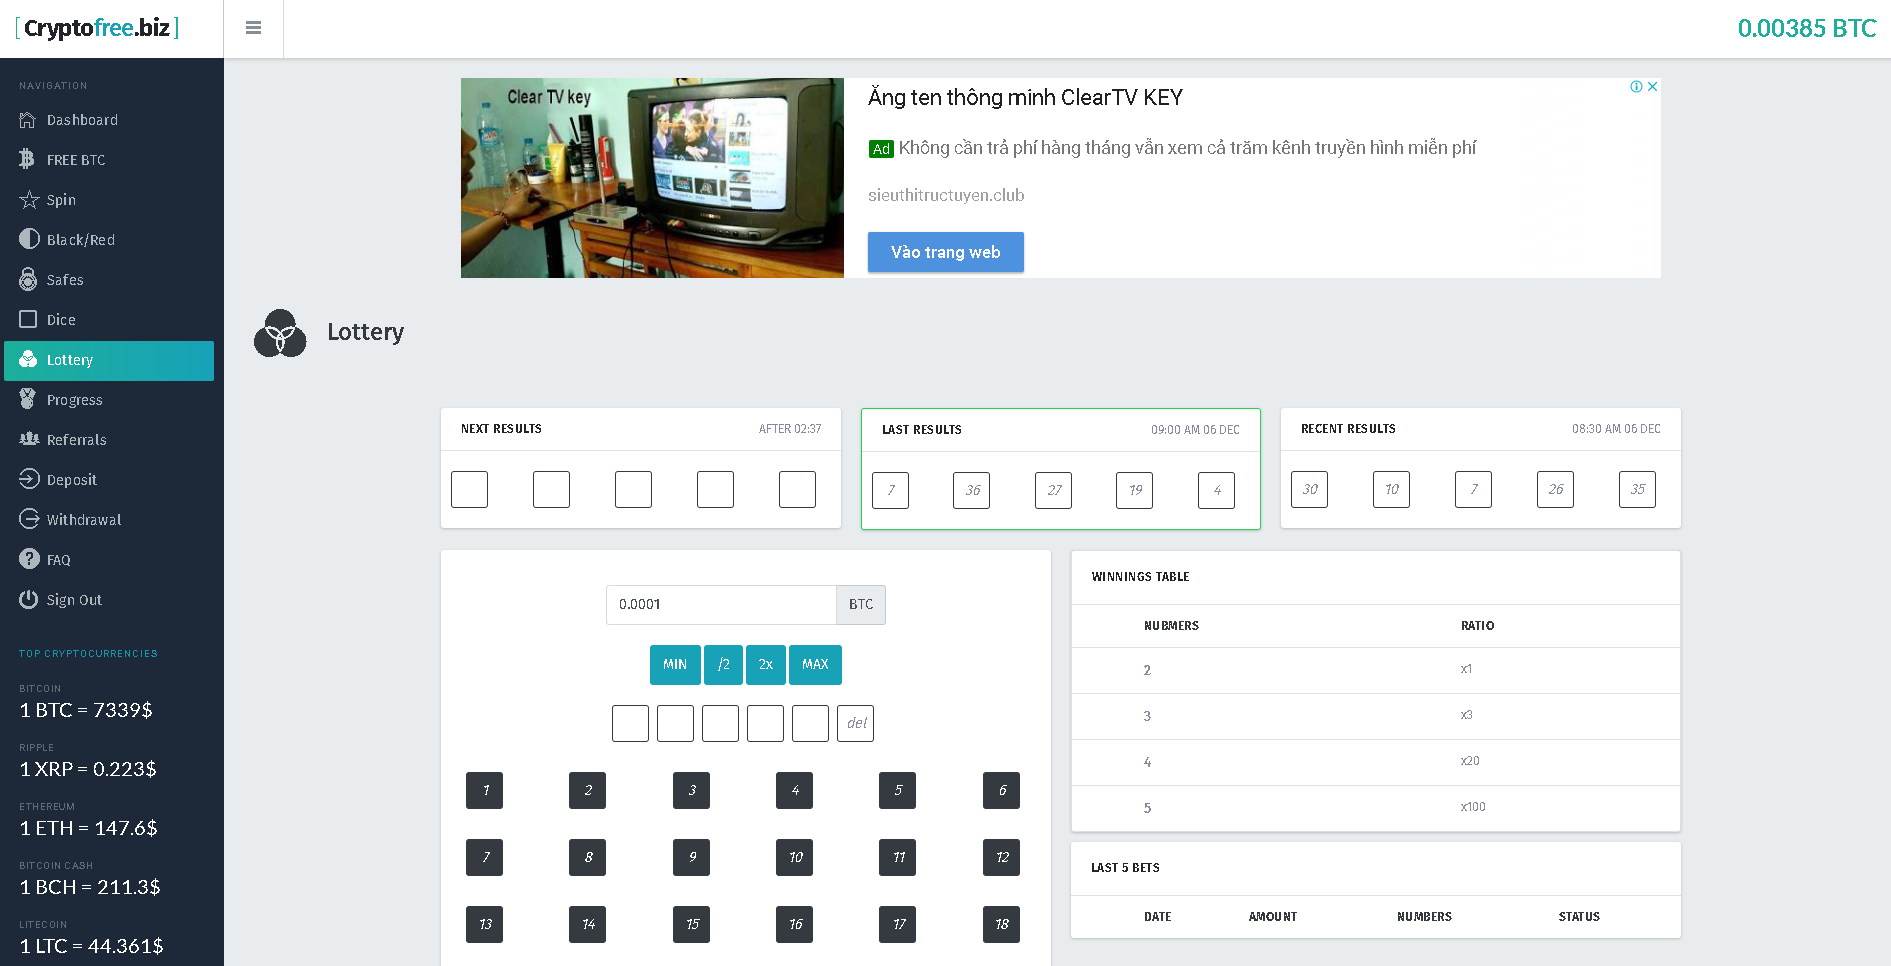Select lottery number 3
Screen dimensions: 1891x966
(692, 790)
